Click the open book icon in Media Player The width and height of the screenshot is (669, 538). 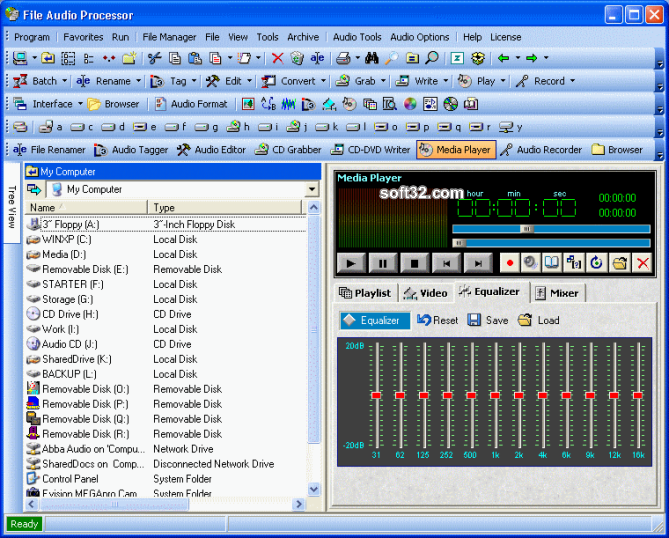coord(552,263)
